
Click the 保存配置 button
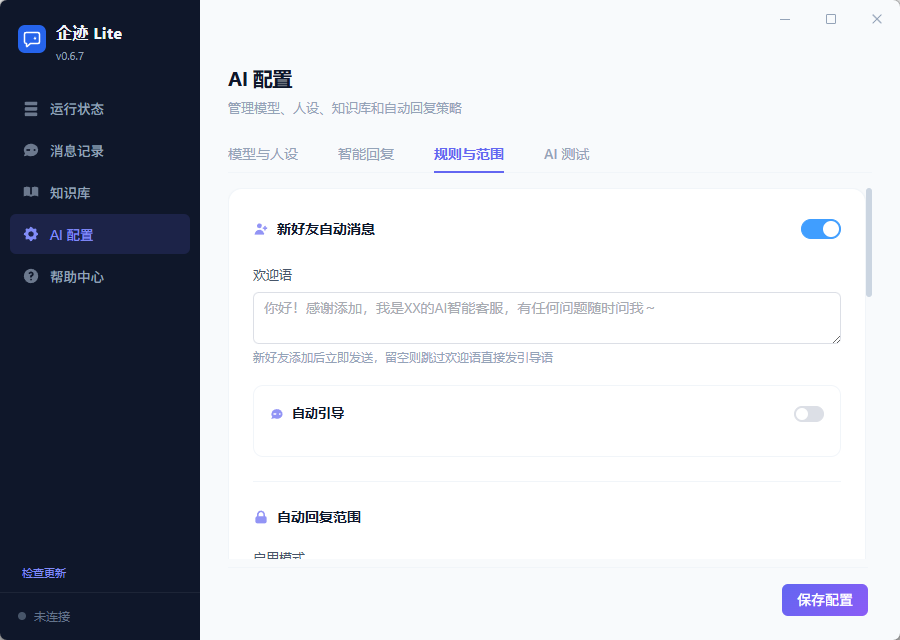pos(824,600)
